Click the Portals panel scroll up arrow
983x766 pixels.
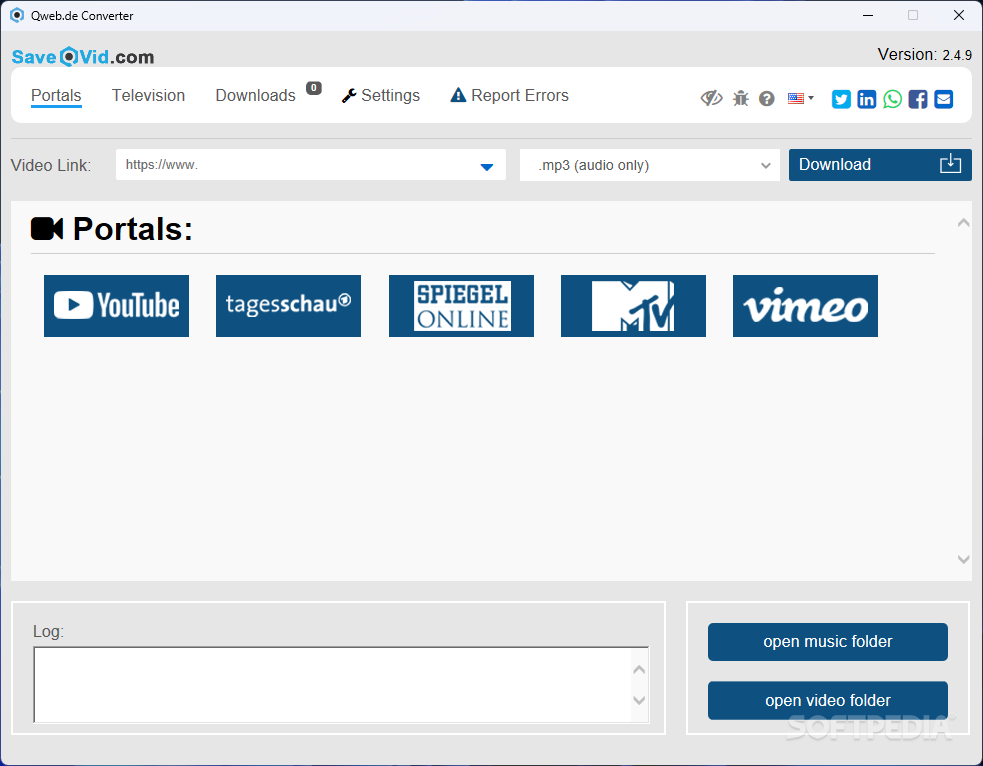(x=964, y=223)
